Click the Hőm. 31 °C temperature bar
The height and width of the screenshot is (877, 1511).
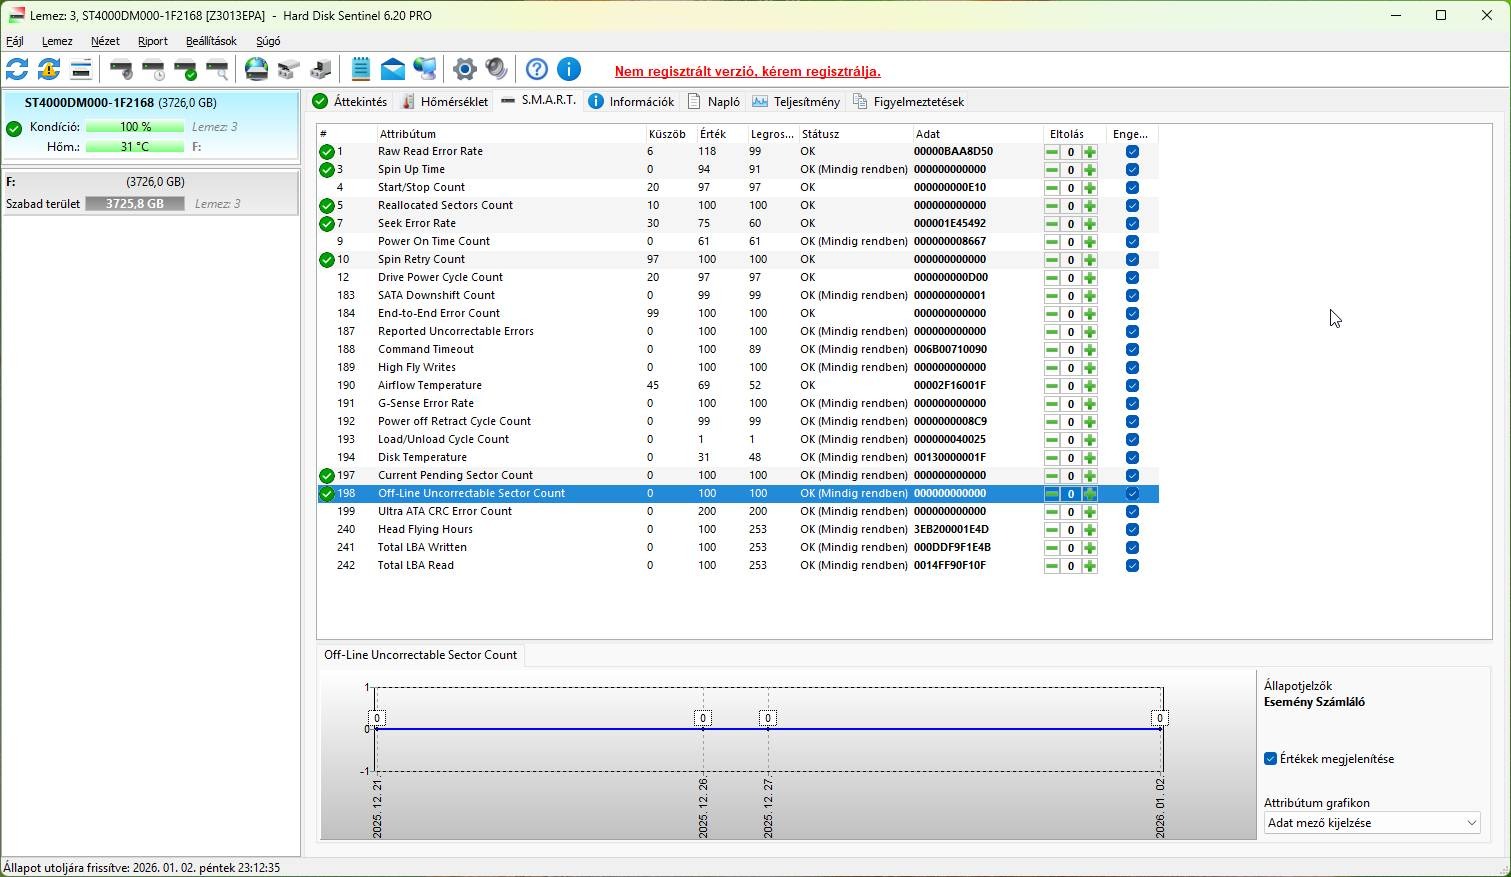click(x=135, y=147)
